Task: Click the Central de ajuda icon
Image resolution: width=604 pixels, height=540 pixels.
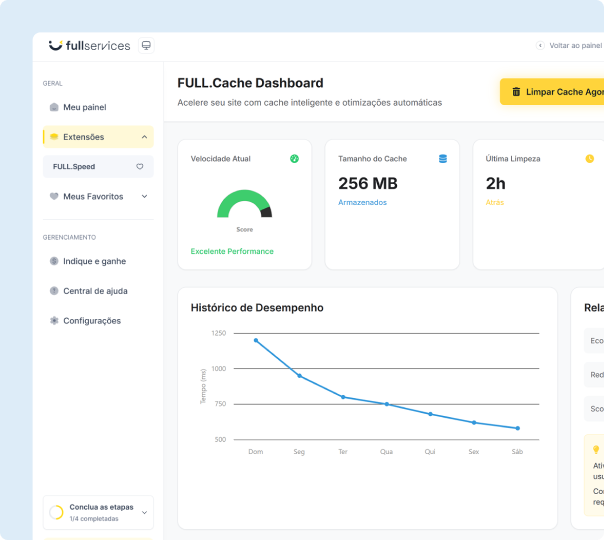Action: point(54,291)
